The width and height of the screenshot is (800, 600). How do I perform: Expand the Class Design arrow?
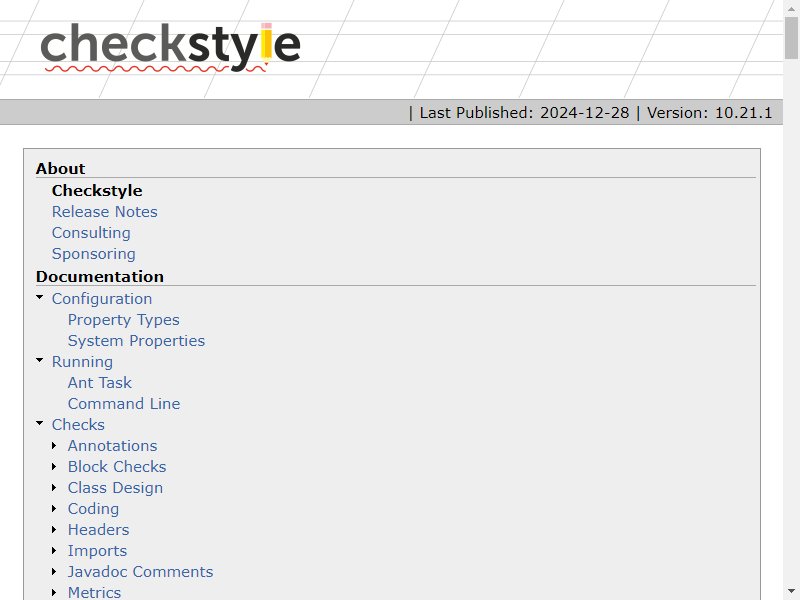click(x=54, y=487)
